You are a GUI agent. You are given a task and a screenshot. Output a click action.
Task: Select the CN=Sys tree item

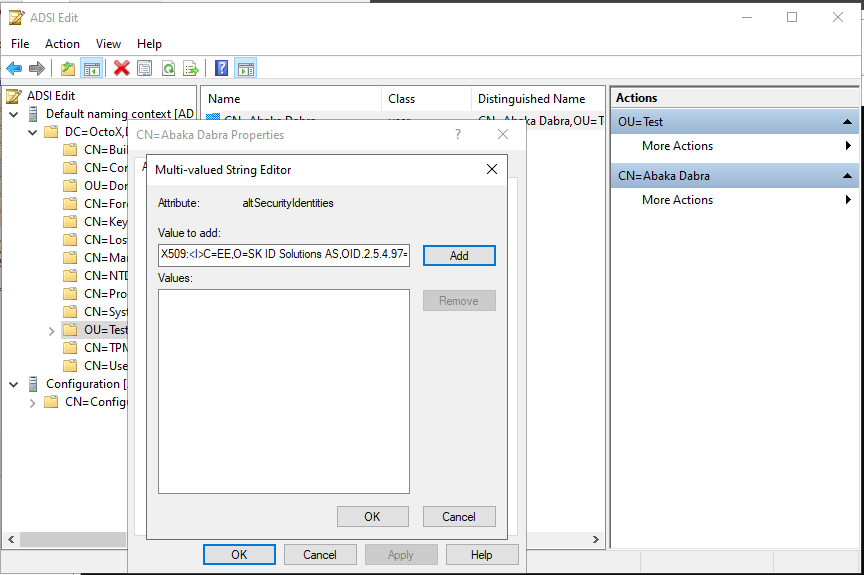(x=106, y=312)
